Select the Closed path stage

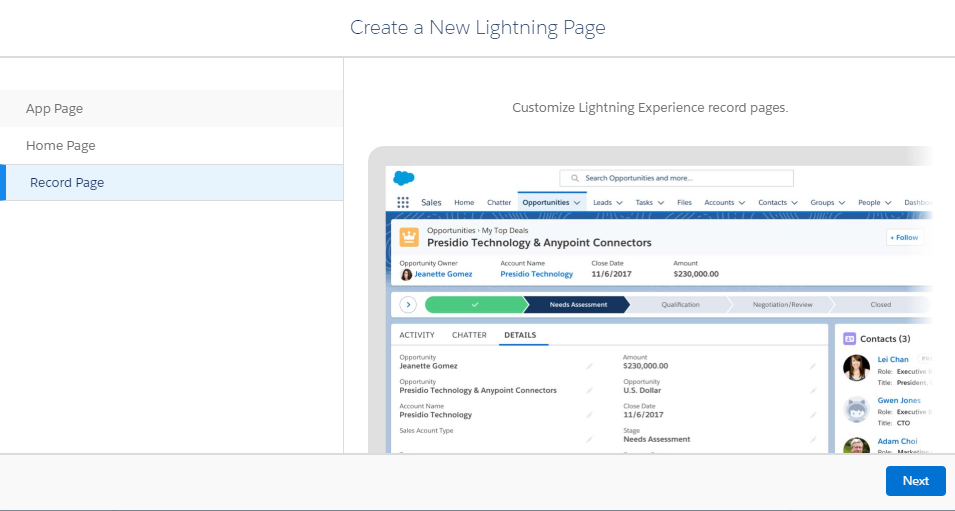pyautogui.click(x=881, y=305)
